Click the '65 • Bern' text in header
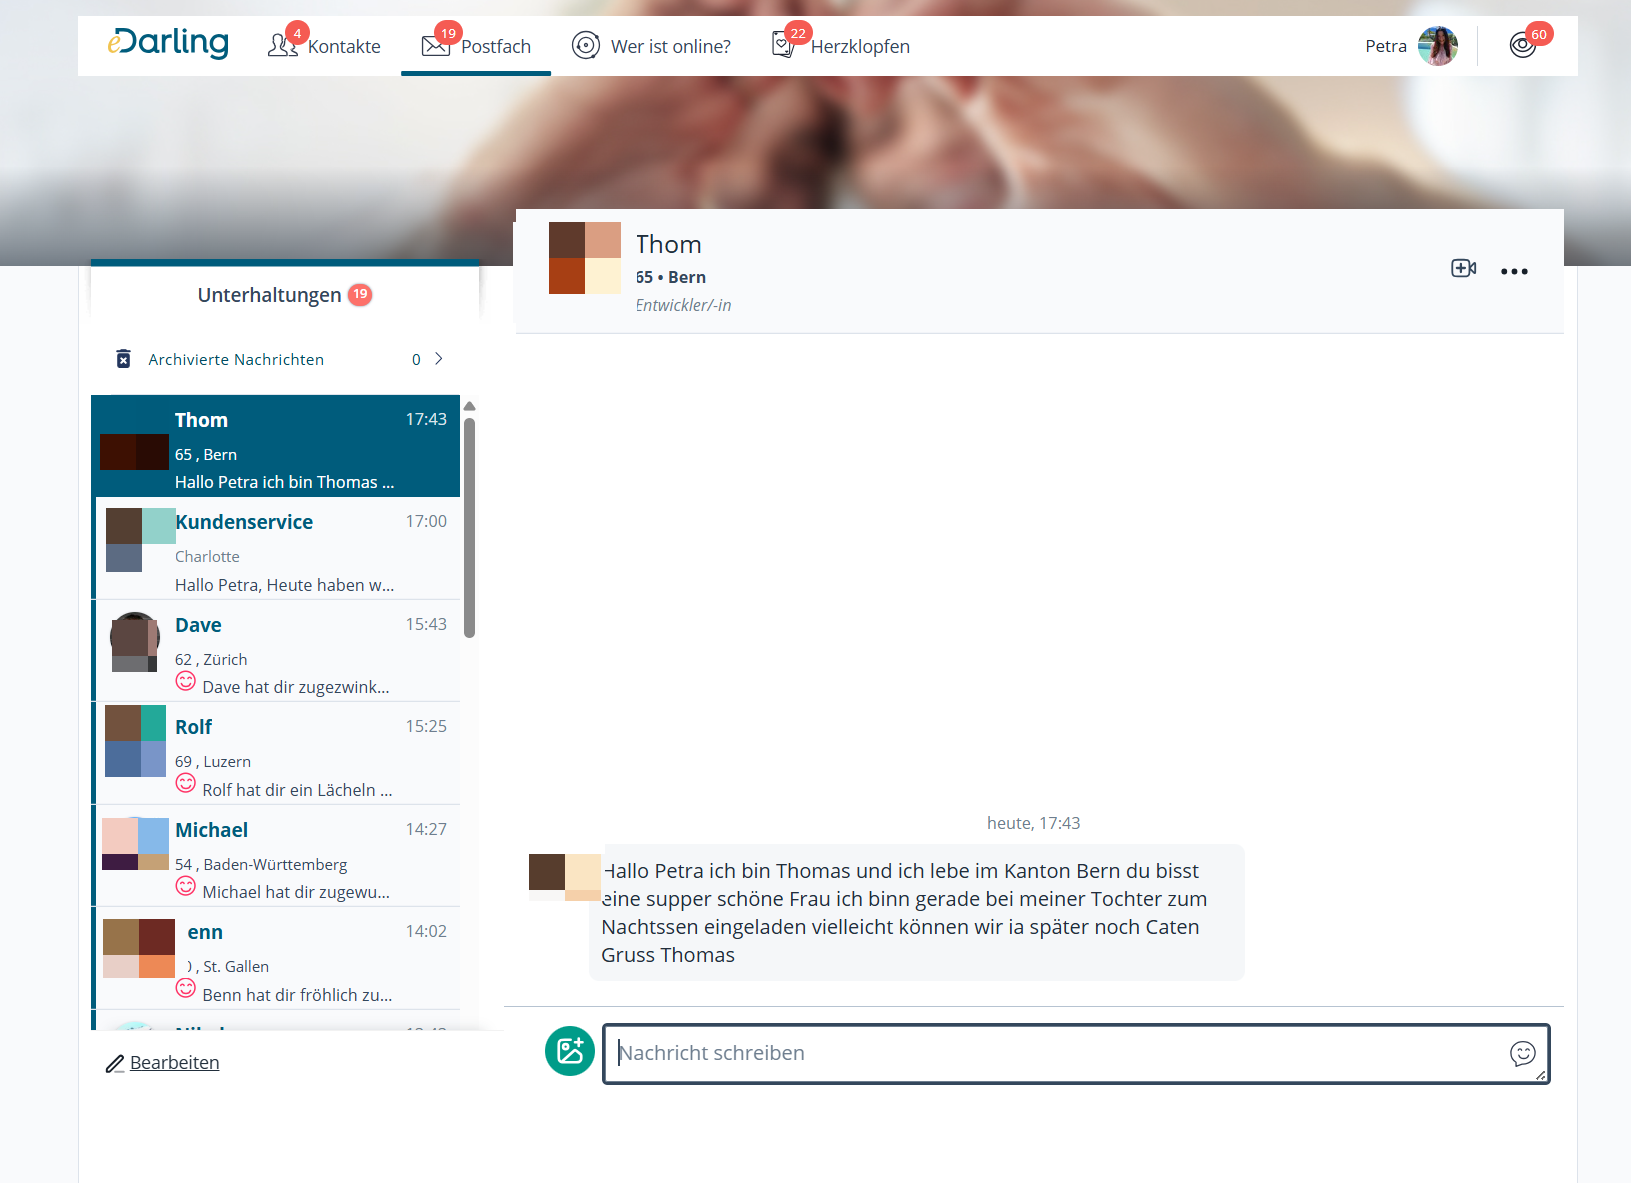 pyautogui.click(x=671, y=277)
